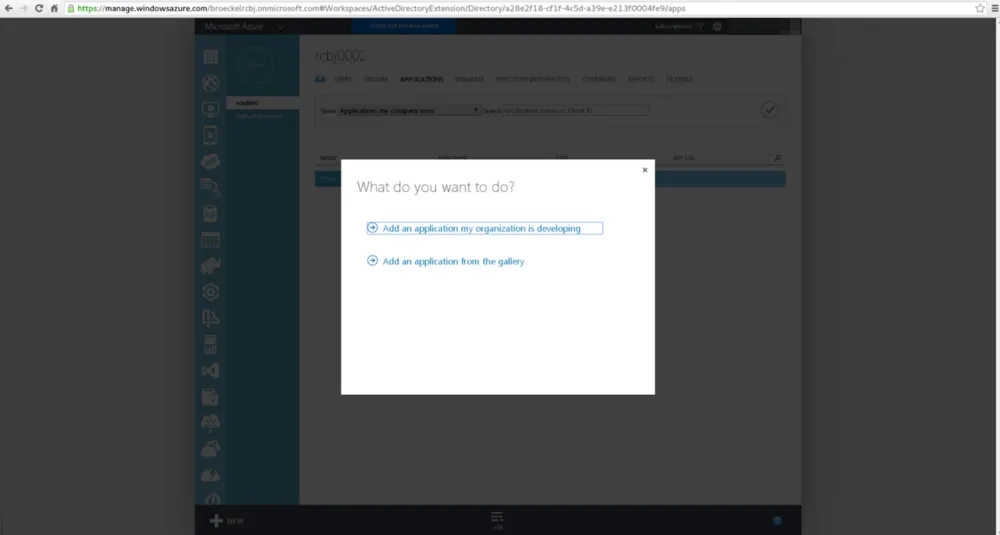1000x535 pixels.
Task: Switch to the DOMAINS tab
Action: [x=469, y=80]
